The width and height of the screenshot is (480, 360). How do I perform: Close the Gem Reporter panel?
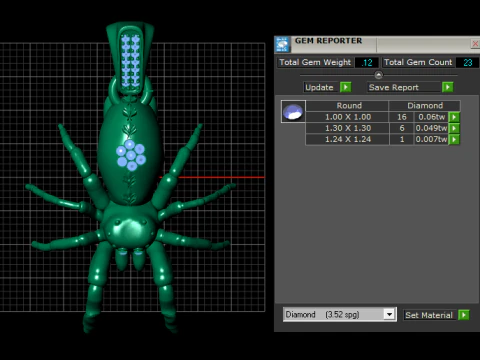[475, 44]
